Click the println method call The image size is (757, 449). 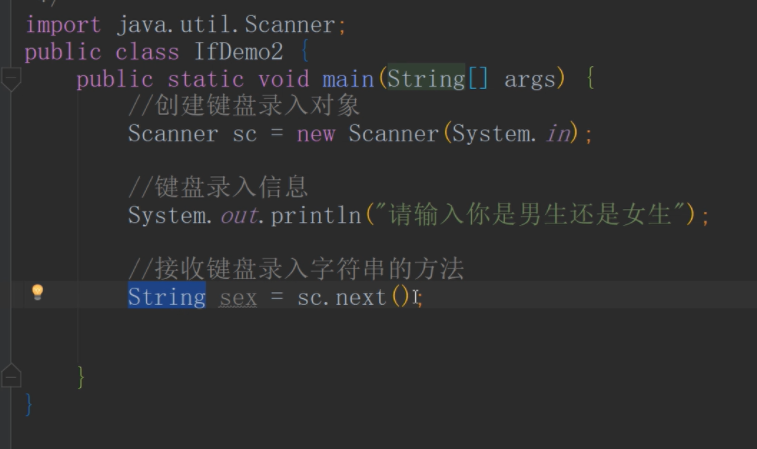coord(316,215)
